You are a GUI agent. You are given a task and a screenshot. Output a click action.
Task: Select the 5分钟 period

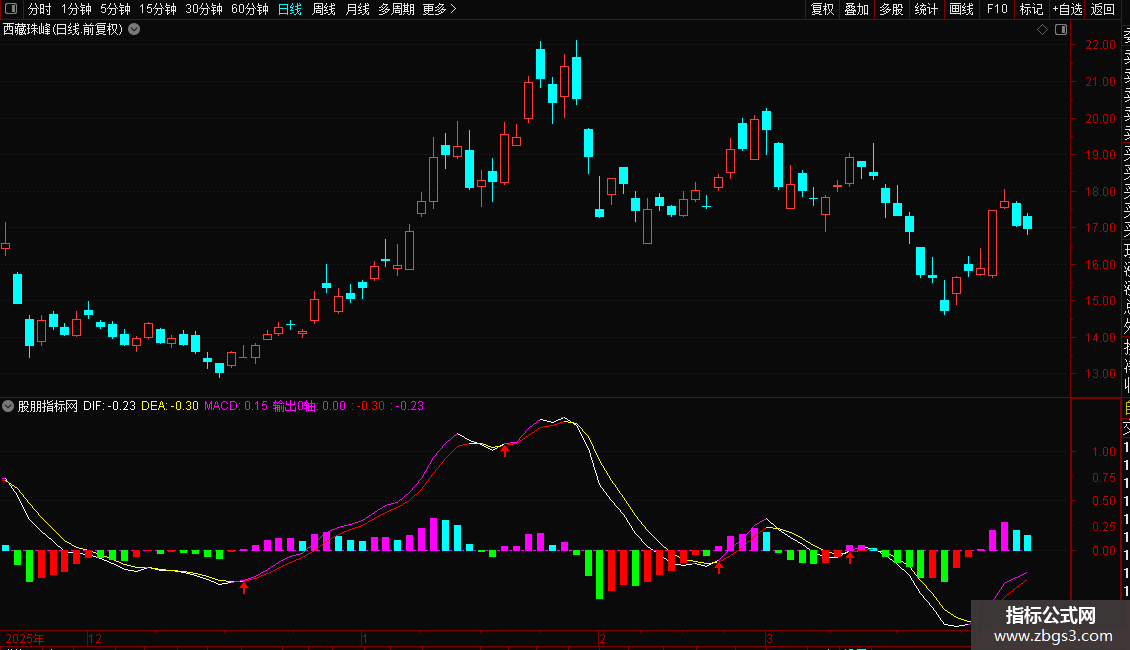click(115, 9)
